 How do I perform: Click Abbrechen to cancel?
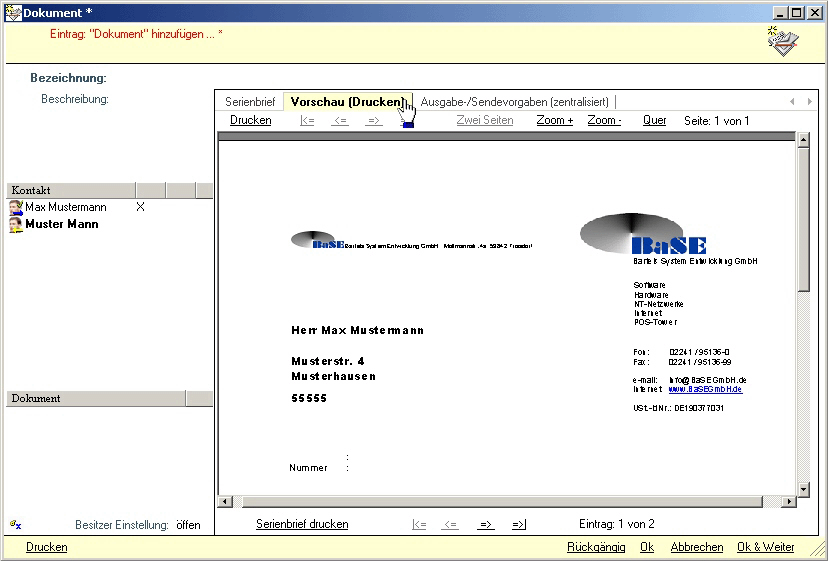pyautogui.click(x=696, y=547)
